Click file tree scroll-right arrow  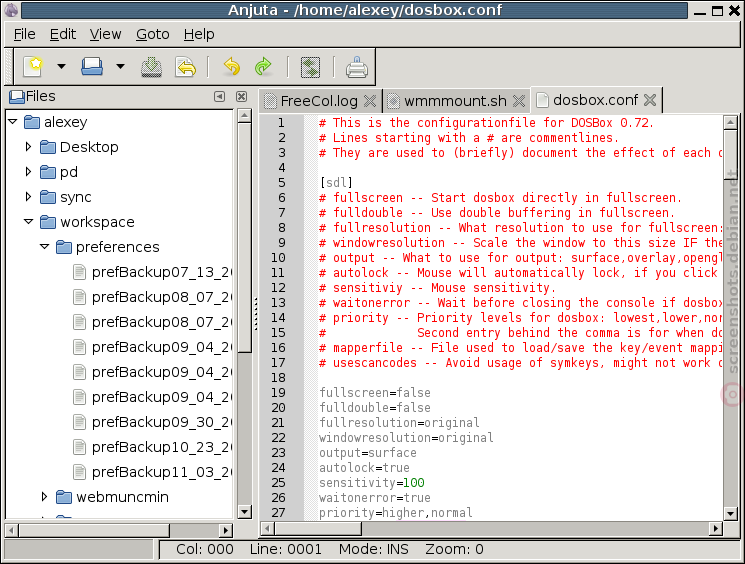point(226,530)
